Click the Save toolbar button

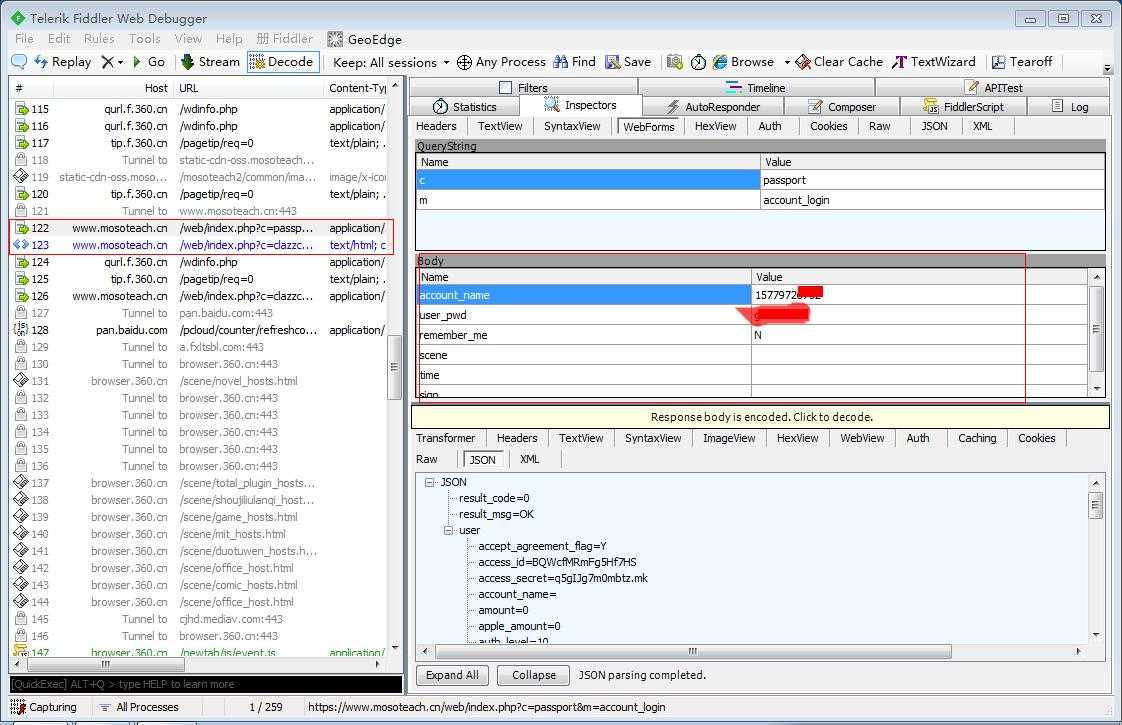pos(628,62)
